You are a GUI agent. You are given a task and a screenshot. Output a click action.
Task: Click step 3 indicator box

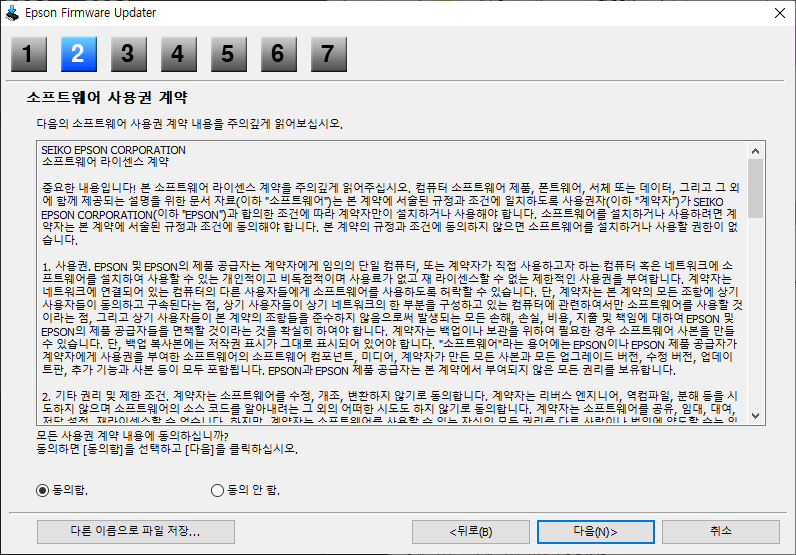click(x=129, y=54)
